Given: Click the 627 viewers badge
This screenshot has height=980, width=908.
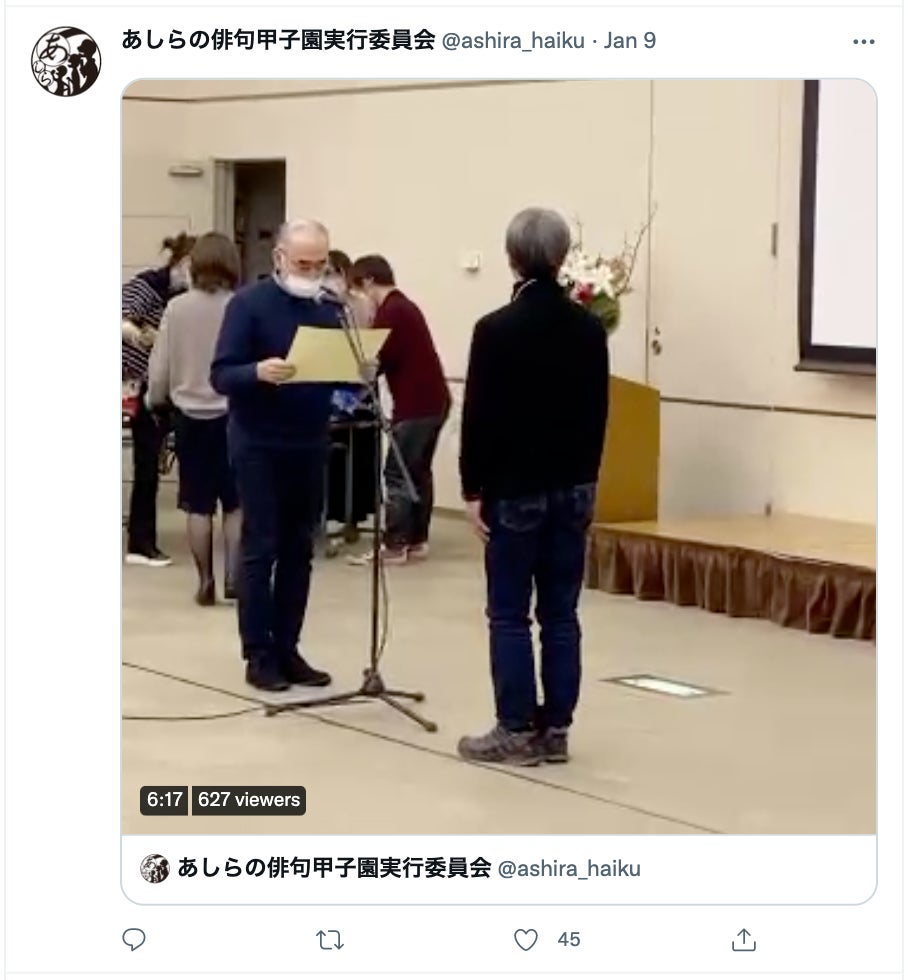Looking at the screenshot, I should tap(249, 799).
